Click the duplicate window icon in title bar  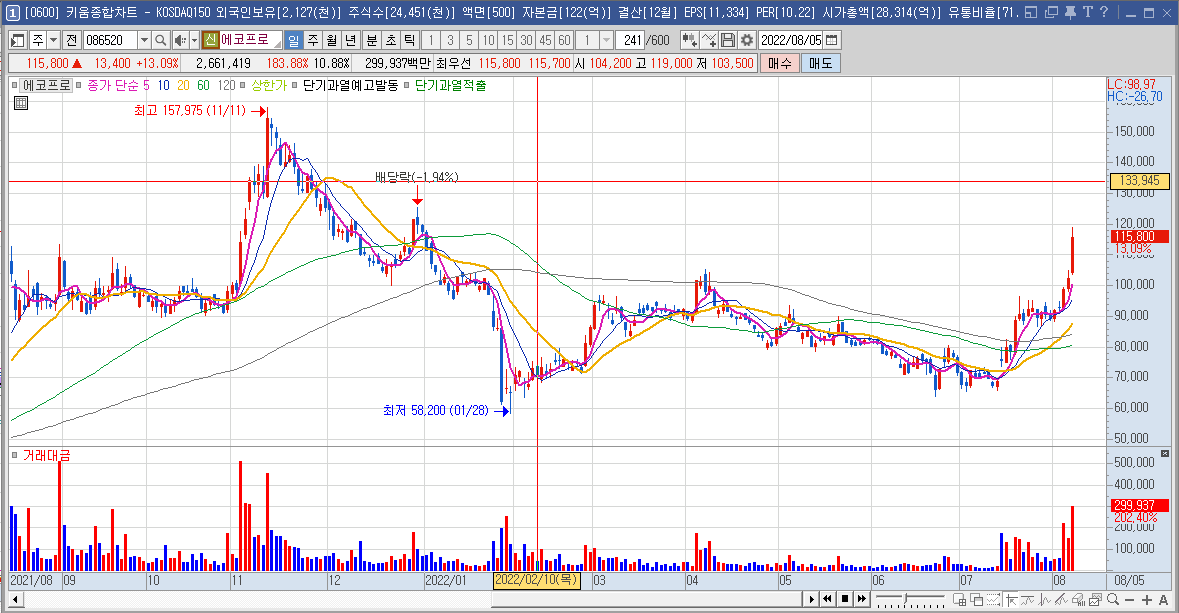[x=1051, y=12]
